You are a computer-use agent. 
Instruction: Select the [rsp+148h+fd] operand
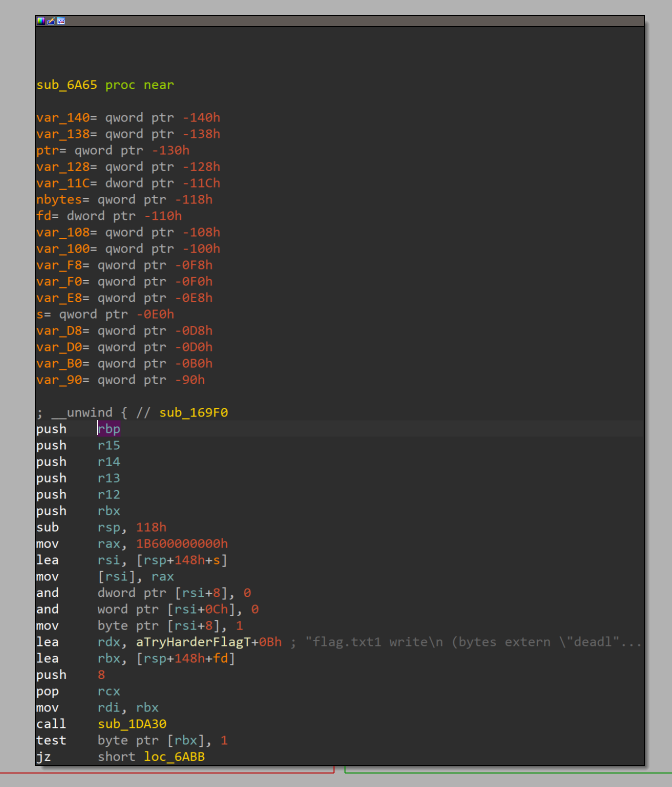pyautogui.click(x=186, y=659)
